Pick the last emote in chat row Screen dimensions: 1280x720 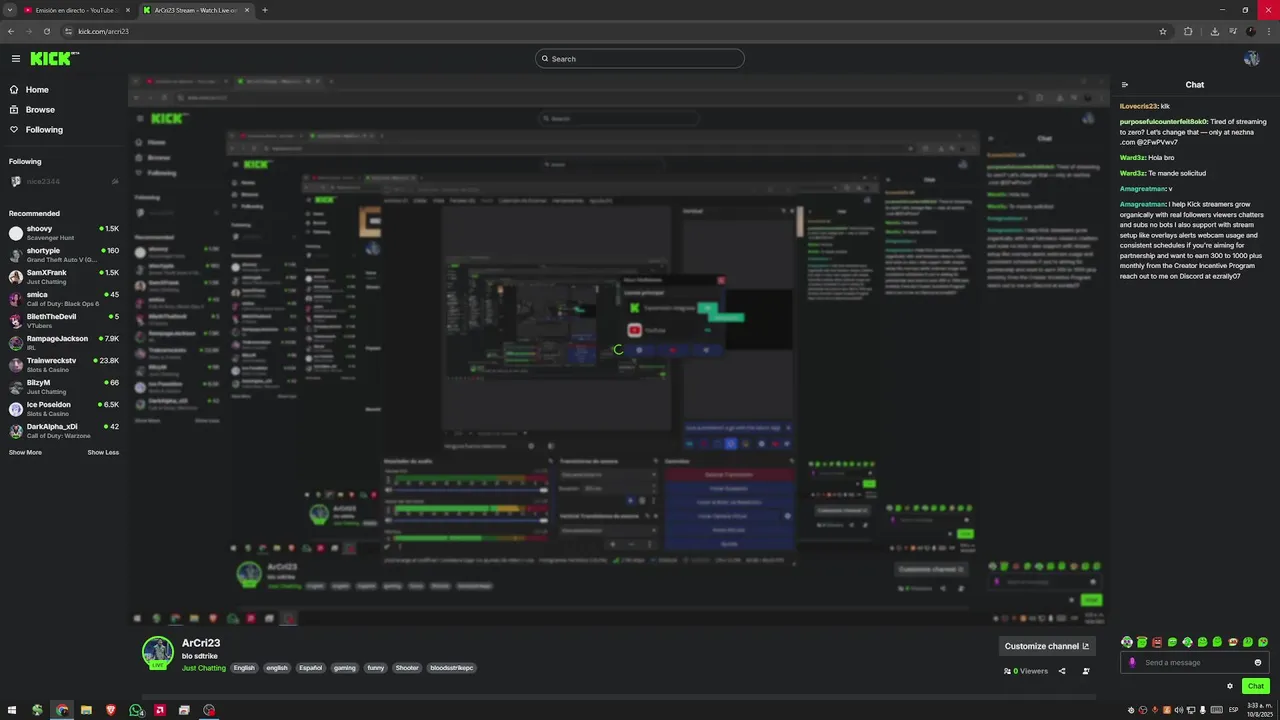[1263, 642]
